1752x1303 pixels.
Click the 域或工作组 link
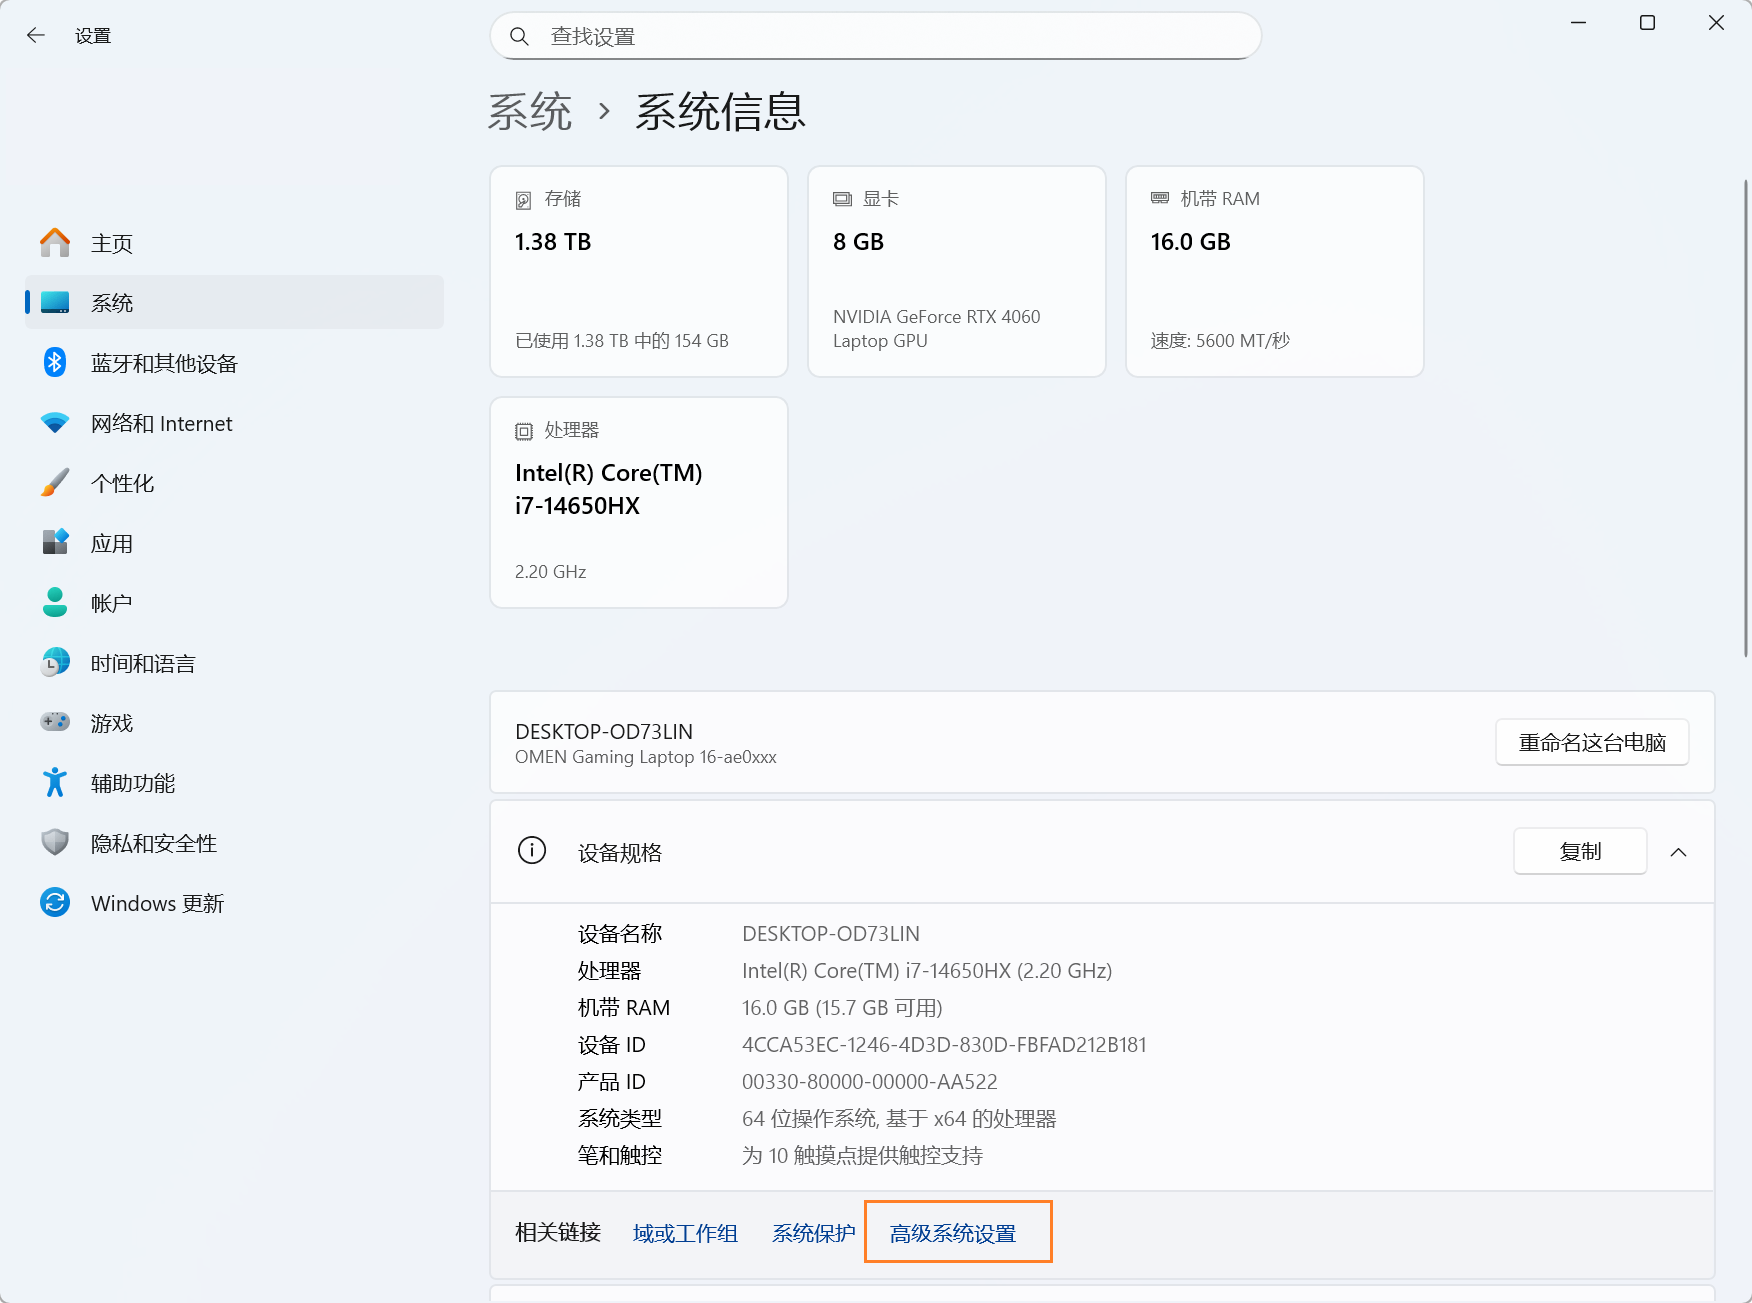[685, 1233]
